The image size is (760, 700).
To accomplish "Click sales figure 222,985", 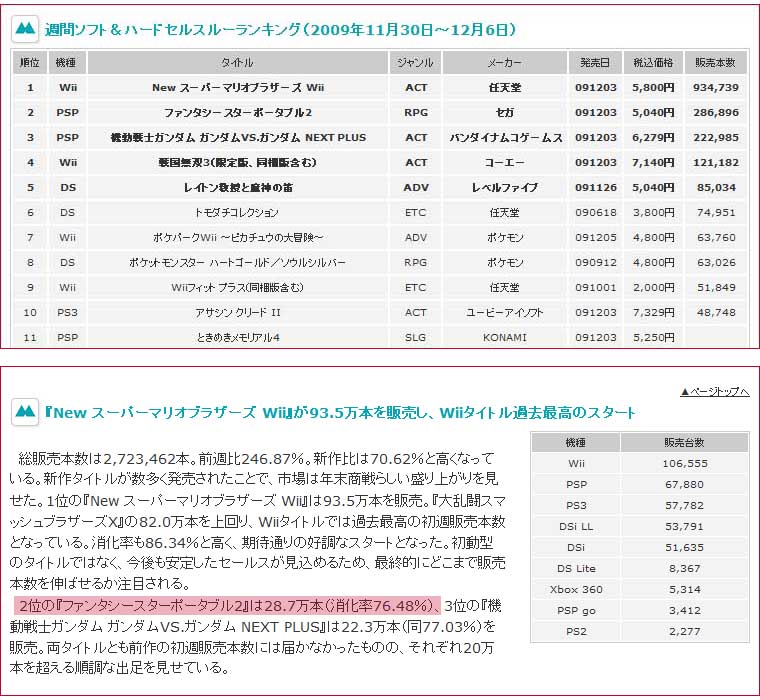I will 716,138.
